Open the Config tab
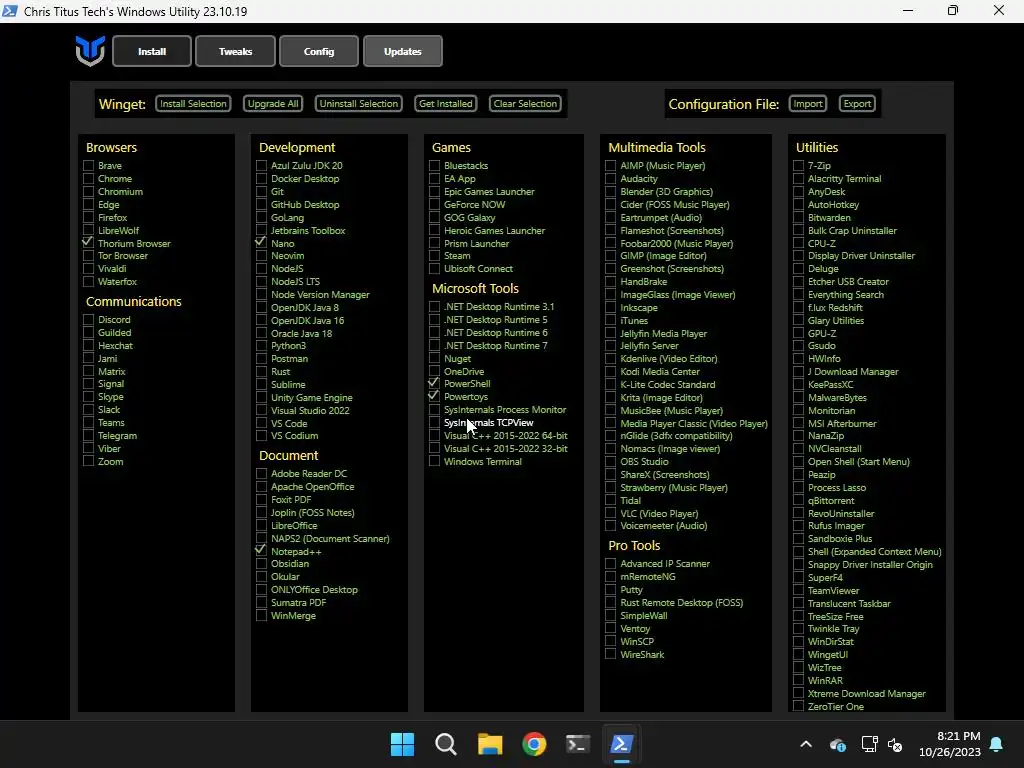This screenshot has width=1024, height=768. (x=319, y=51)
